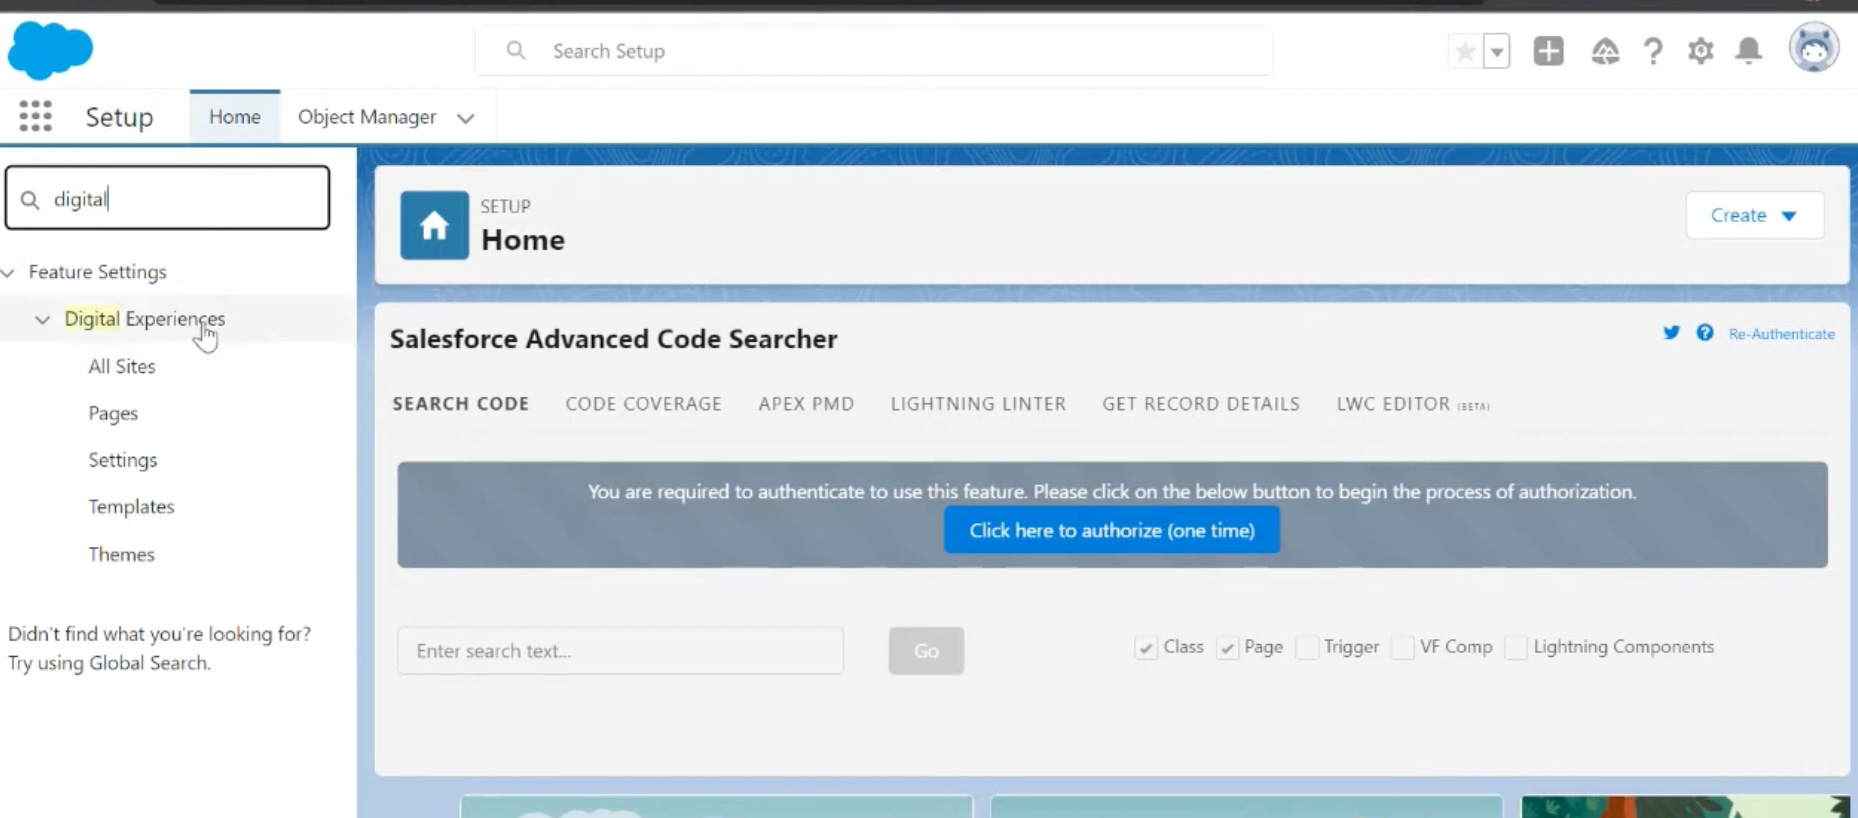Open Templates under Digital Experiences
The height and width of the screenshot is (818, 1858).
131,507
